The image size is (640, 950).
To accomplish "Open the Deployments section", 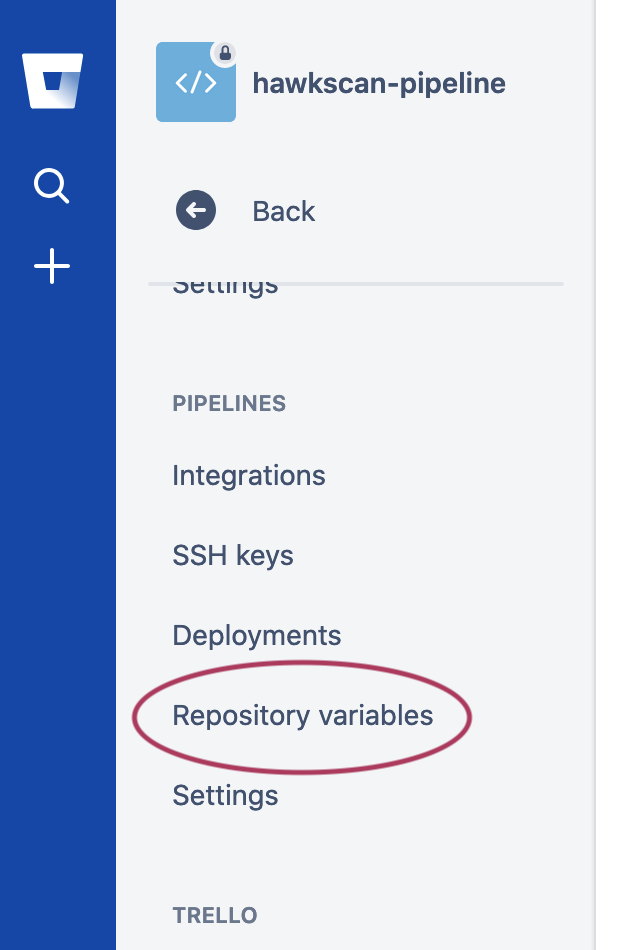I will (257, 635).
